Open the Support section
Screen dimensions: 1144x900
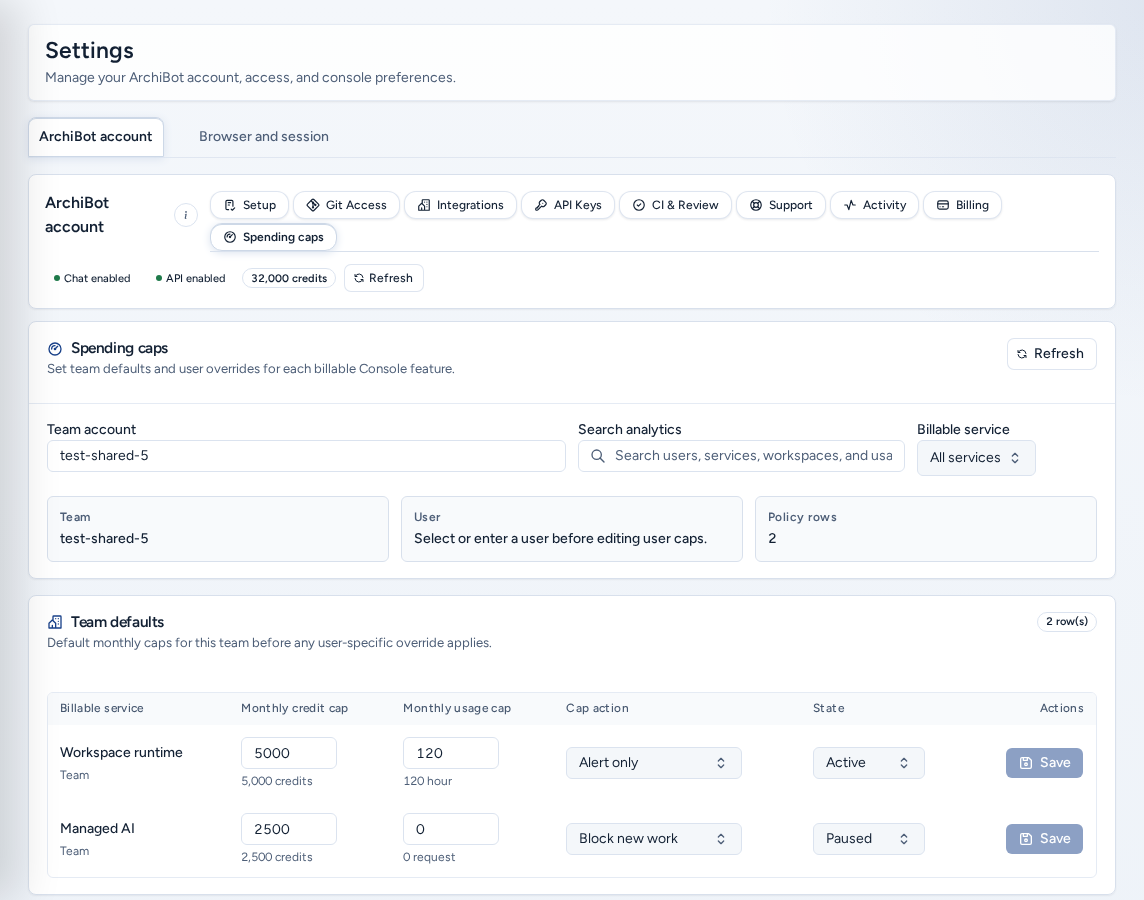click(x=781, y=205)
